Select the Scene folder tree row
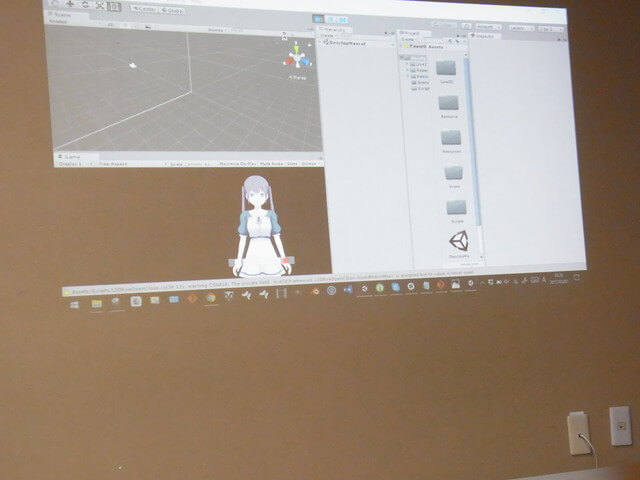 coord(420,82)
